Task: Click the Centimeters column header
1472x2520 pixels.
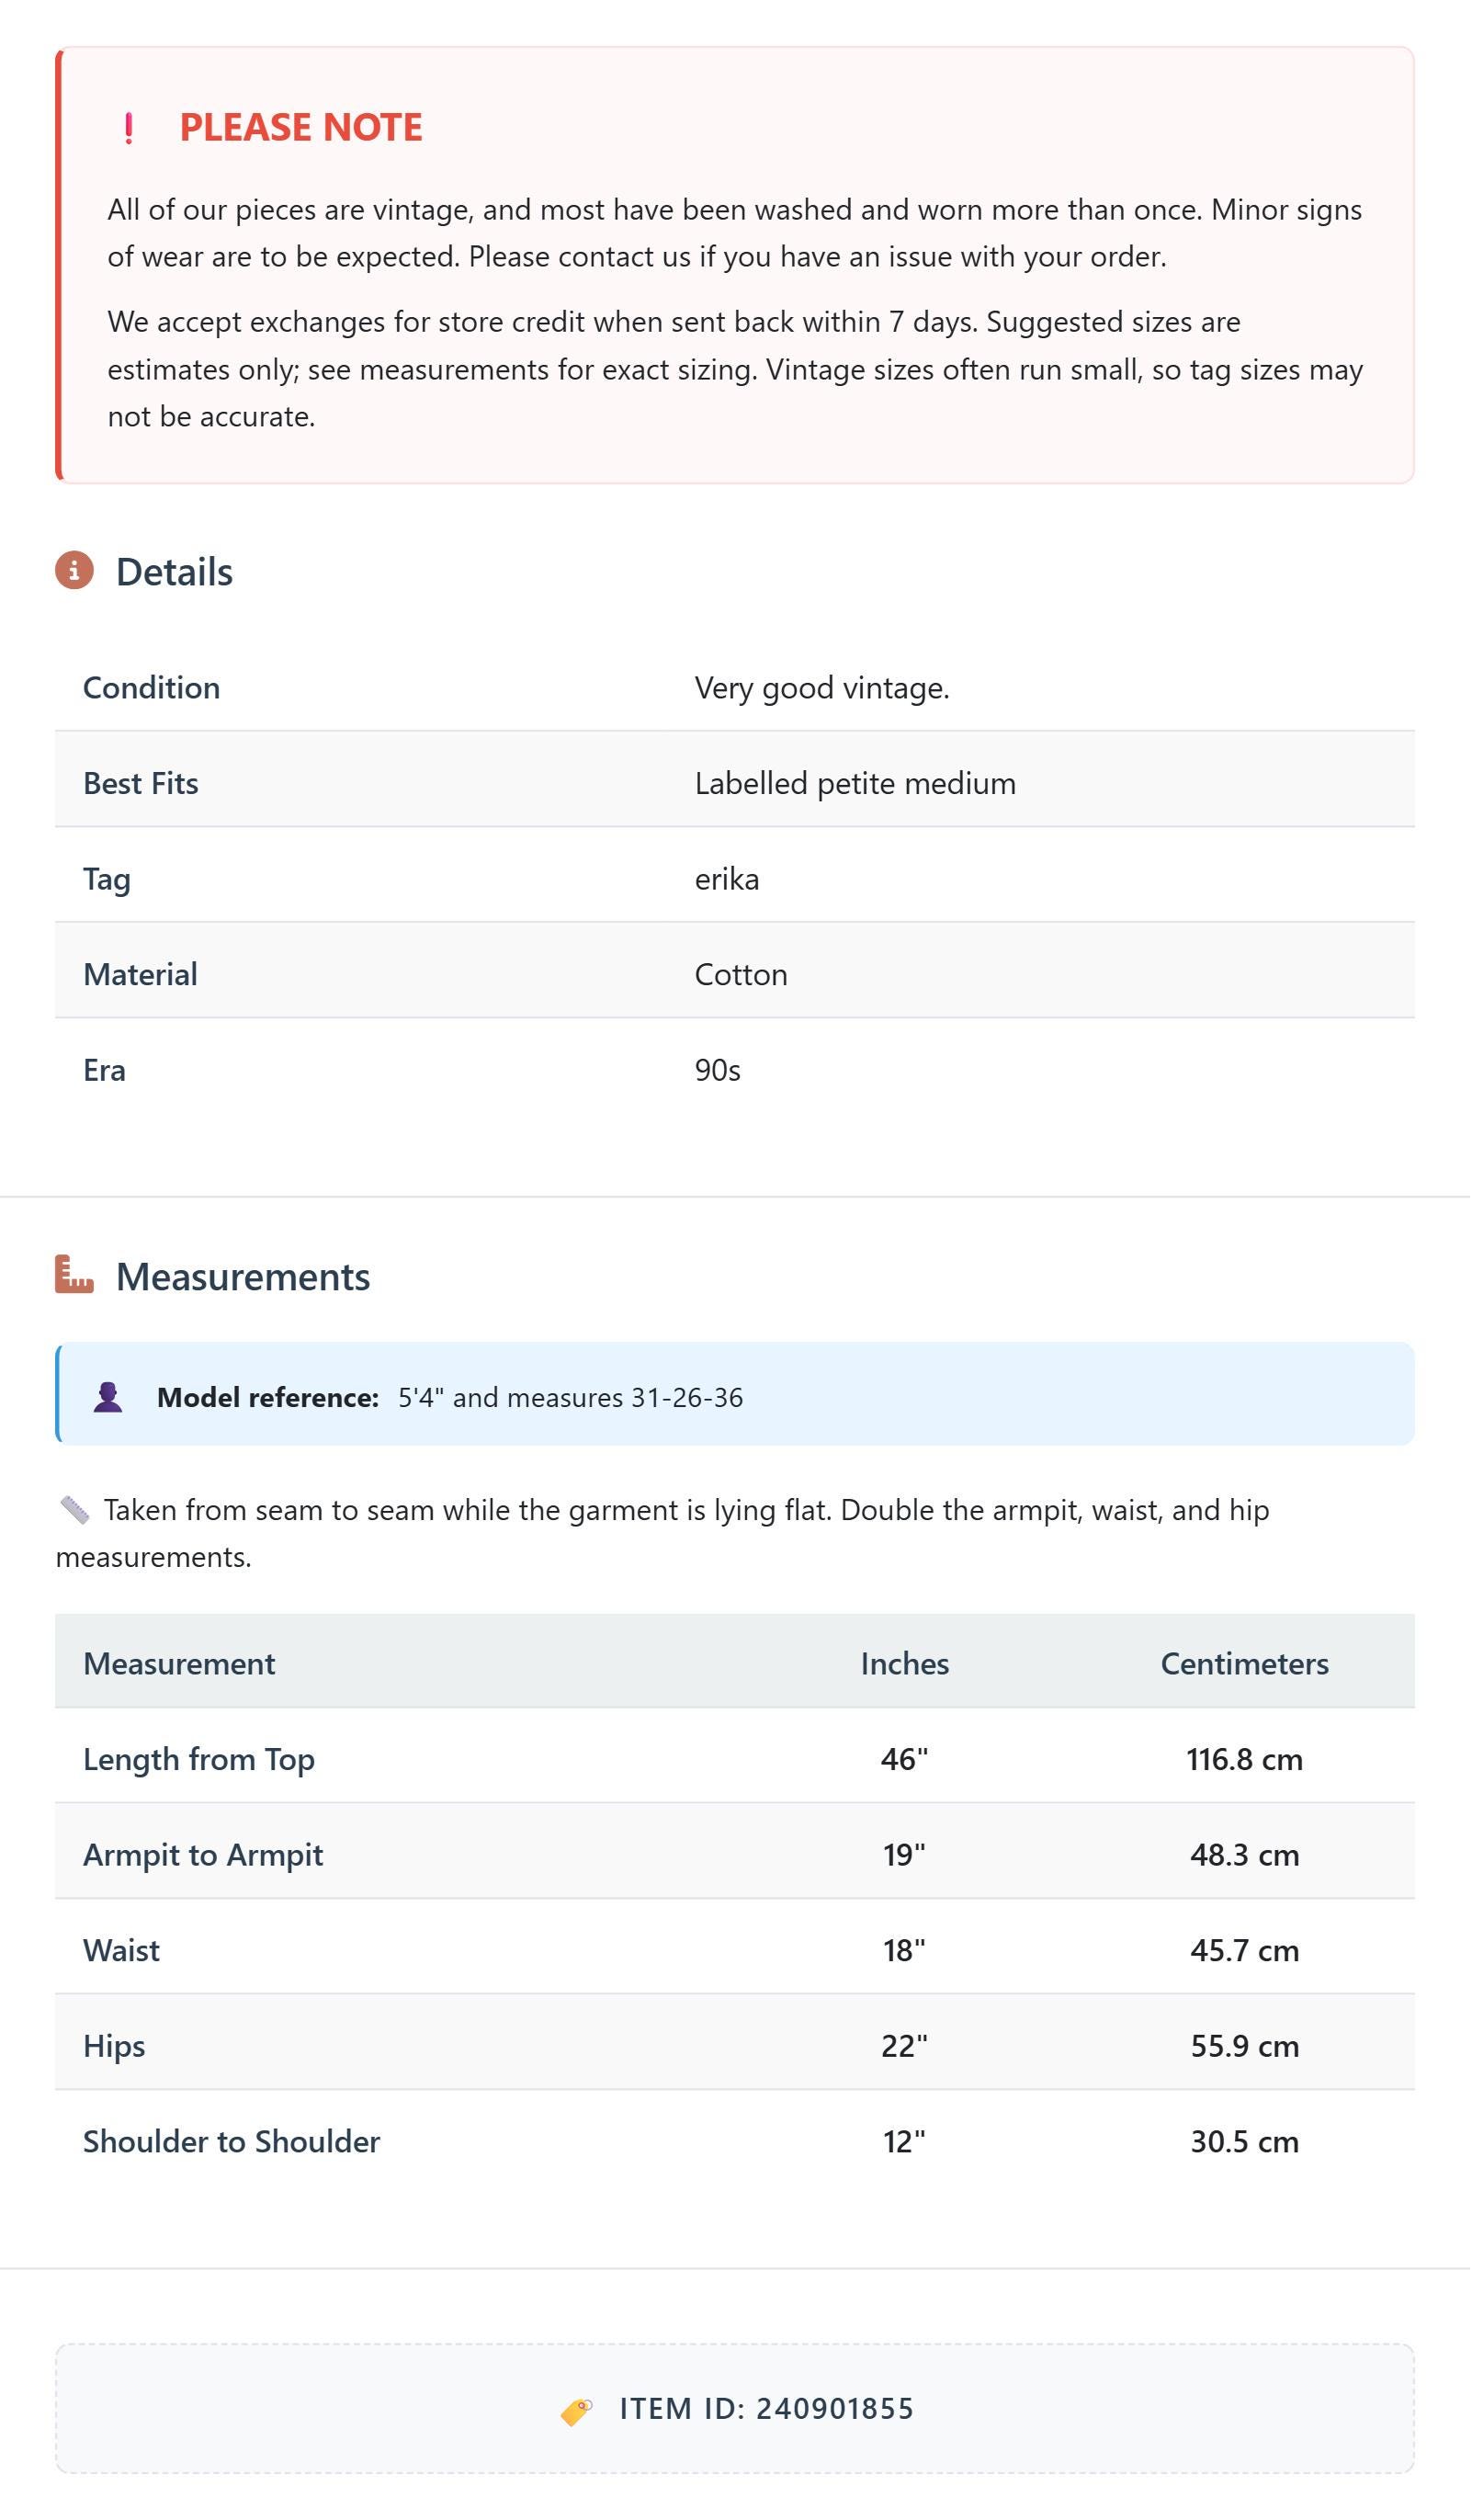Action: coord(1246,1665)
